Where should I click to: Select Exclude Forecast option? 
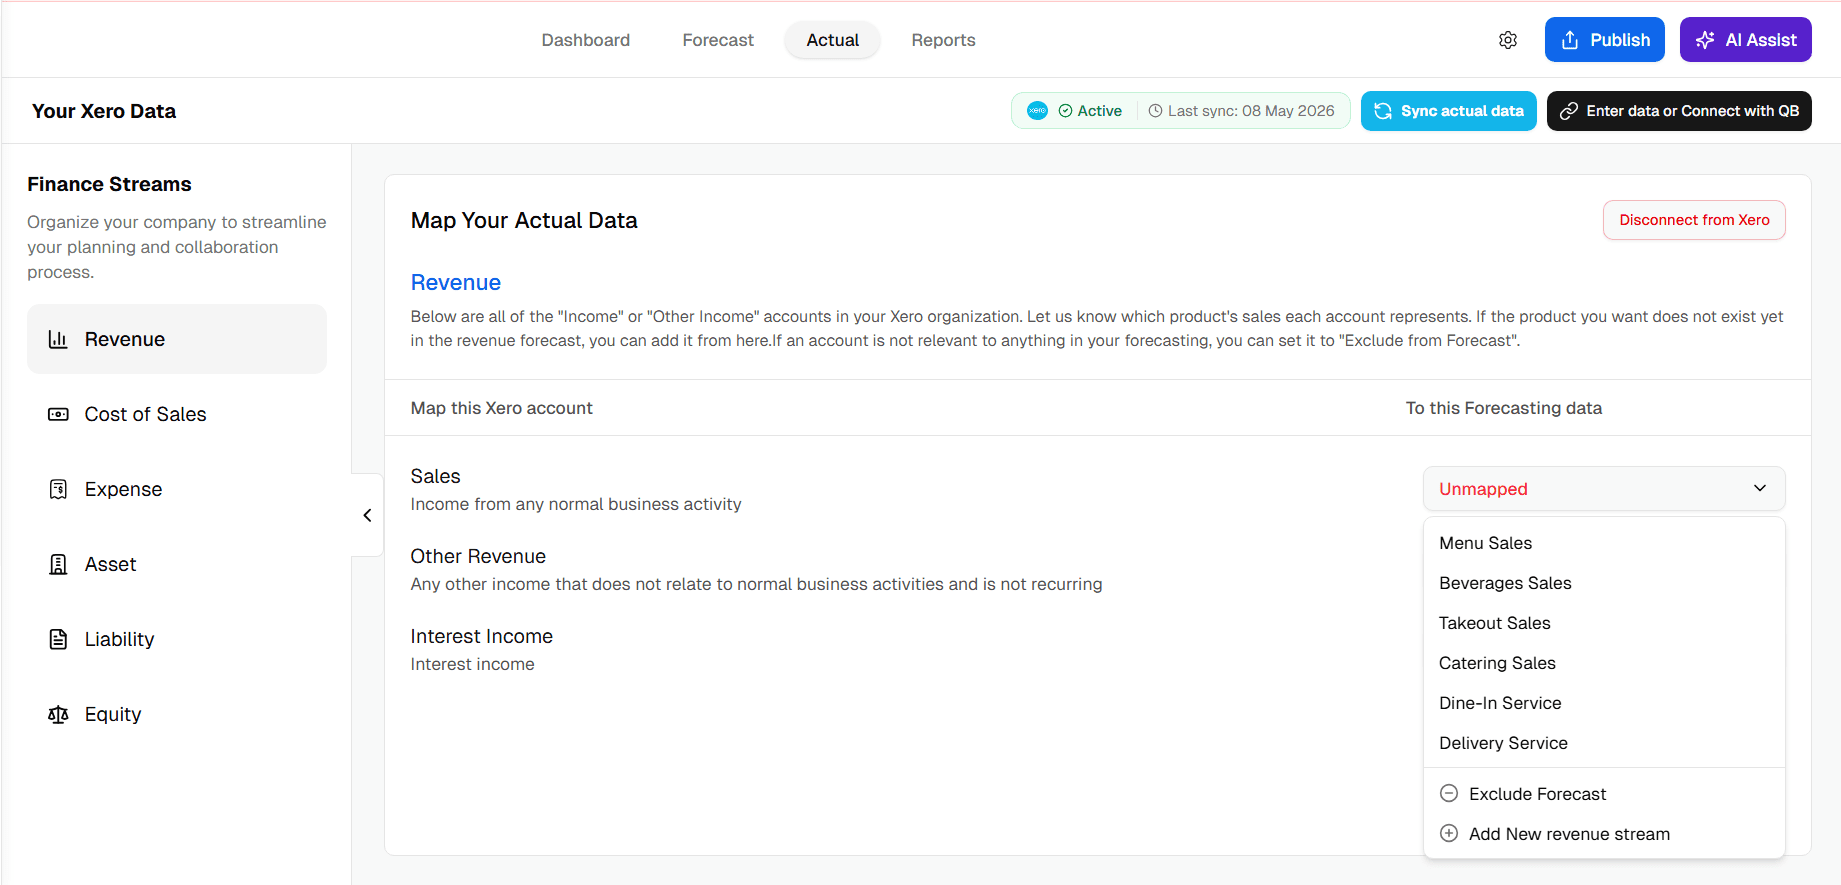tap(1604, 794)
